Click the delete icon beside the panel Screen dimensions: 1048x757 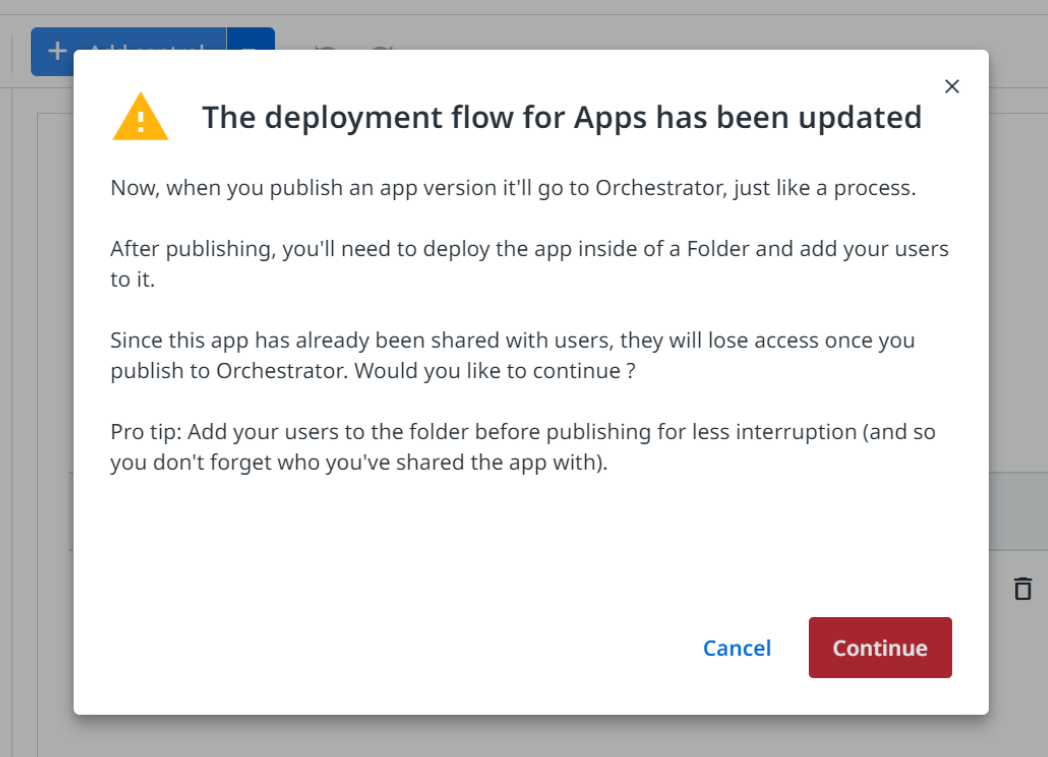point(1023,589)
